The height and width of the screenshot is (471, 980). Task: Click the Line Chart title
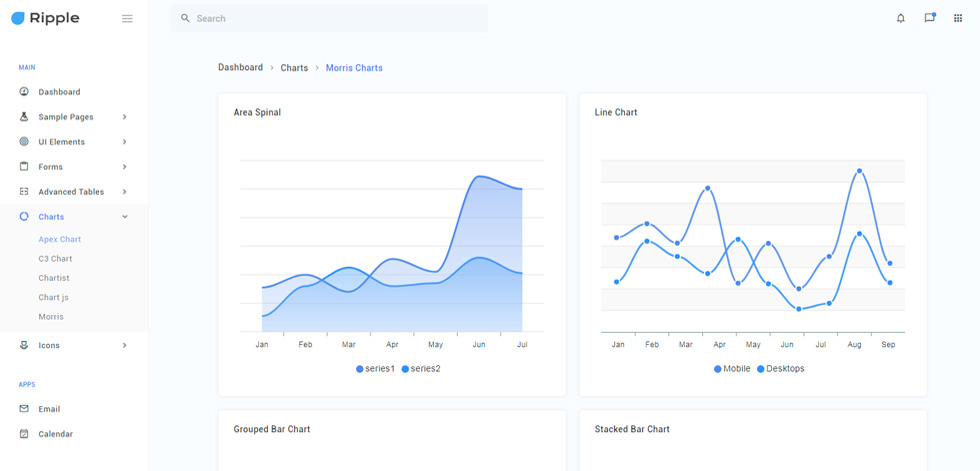[x=616, y=112]
